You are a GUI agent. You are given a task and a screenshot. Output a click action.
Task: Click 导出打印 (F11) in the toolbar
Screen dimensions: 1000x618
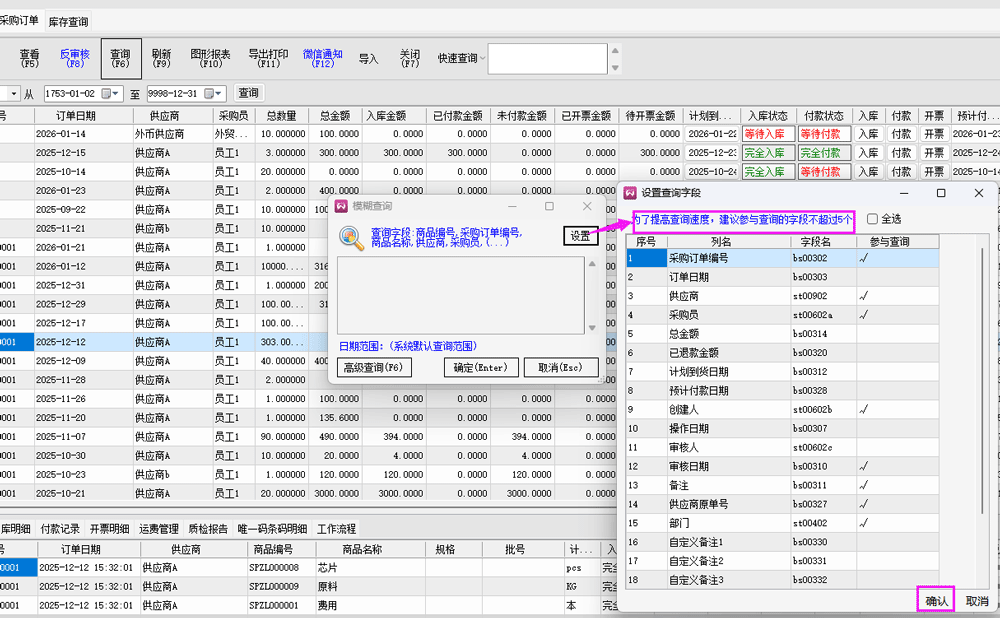[x=267, y=58]
